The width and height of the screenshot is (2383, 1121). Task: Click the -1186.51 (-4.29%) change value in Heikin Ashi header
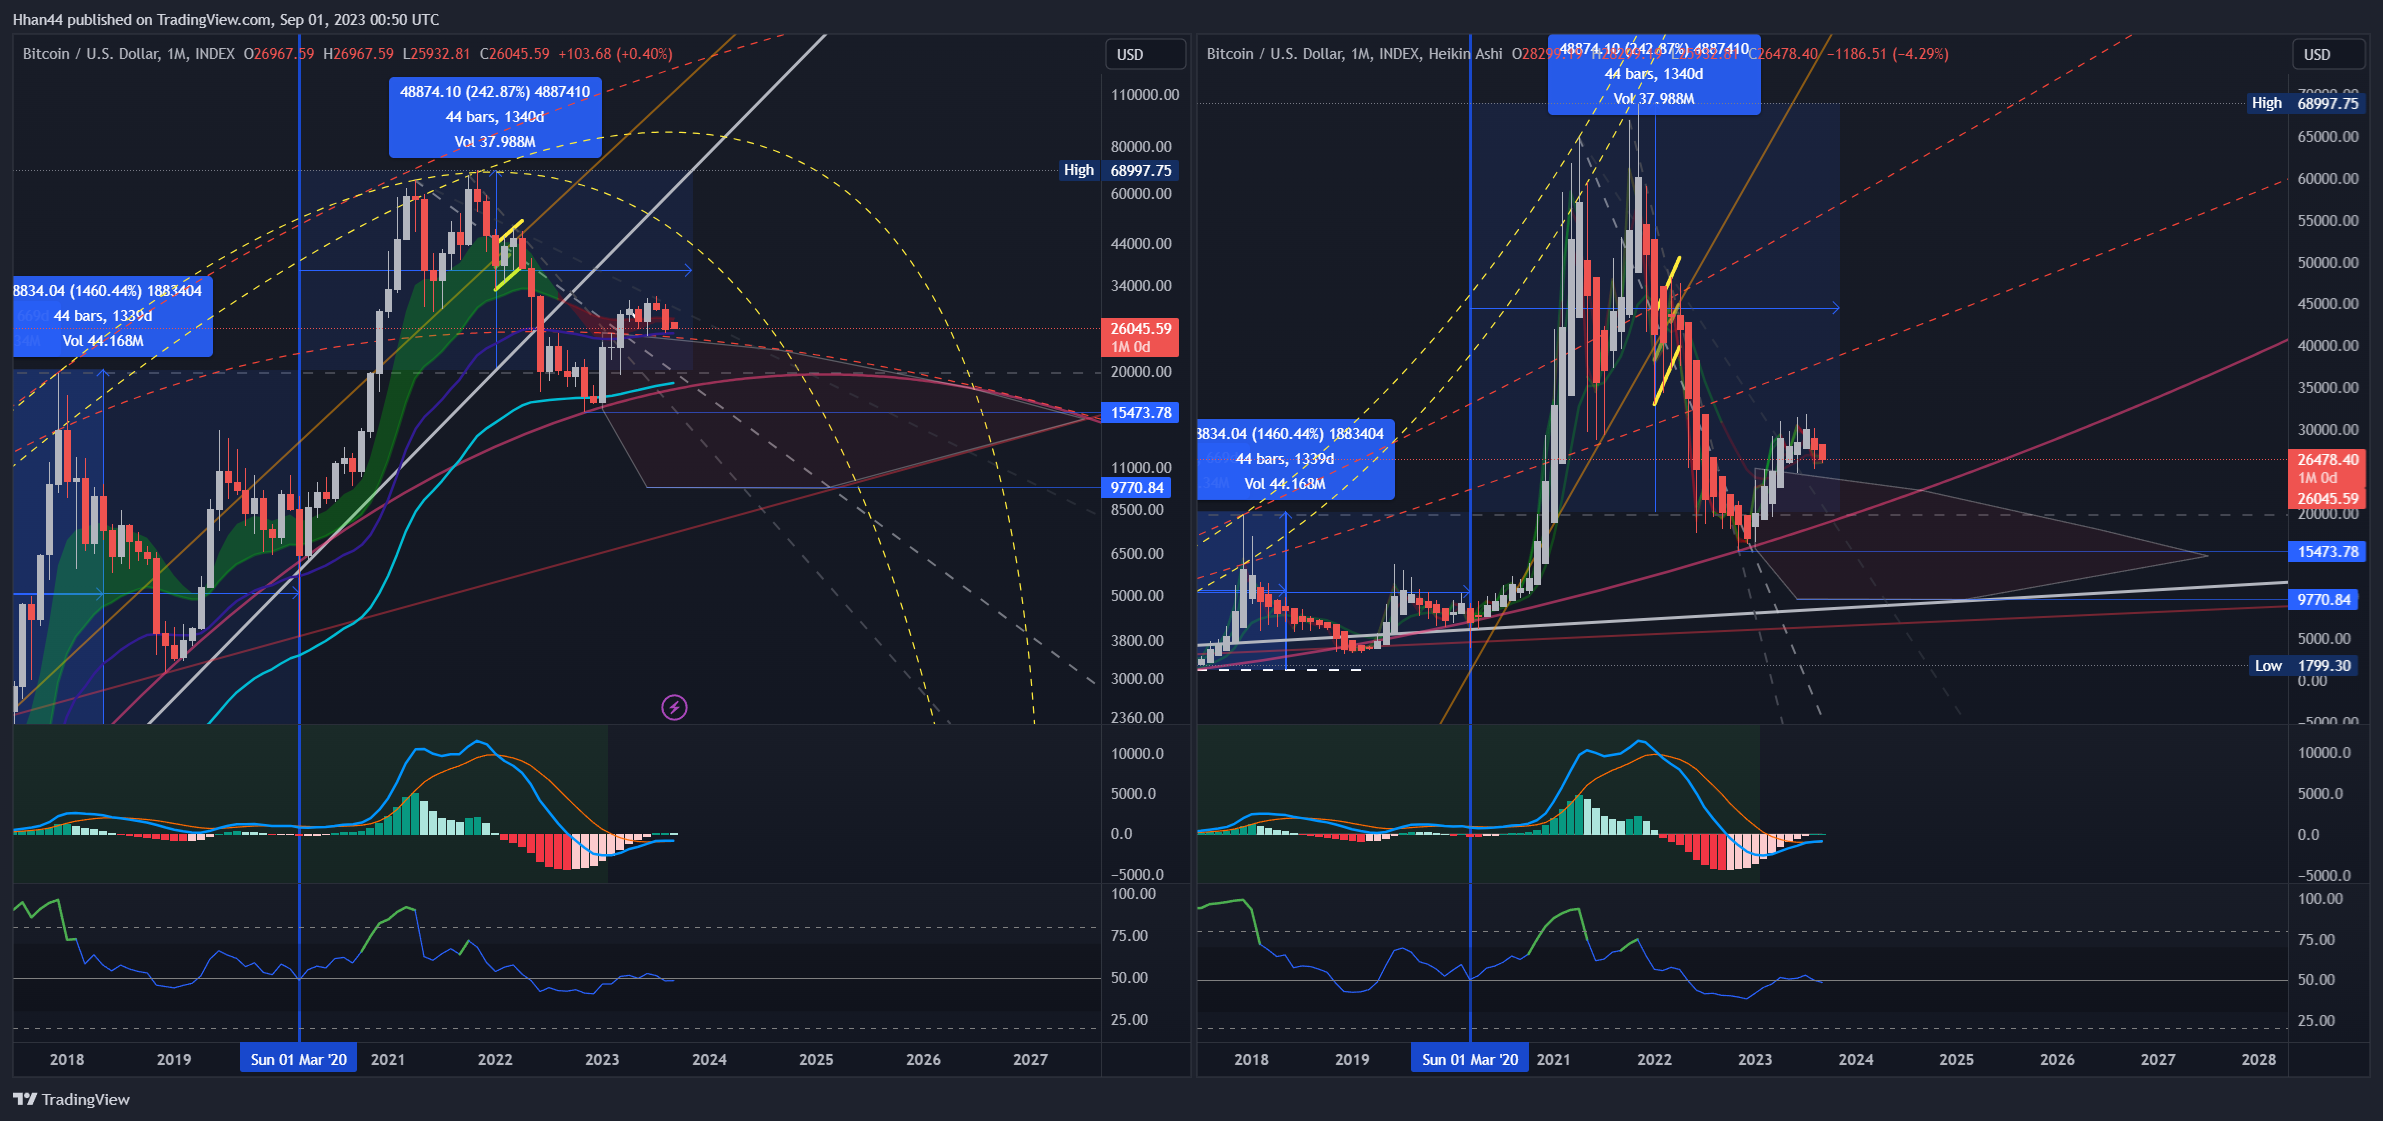(1888, 54)
